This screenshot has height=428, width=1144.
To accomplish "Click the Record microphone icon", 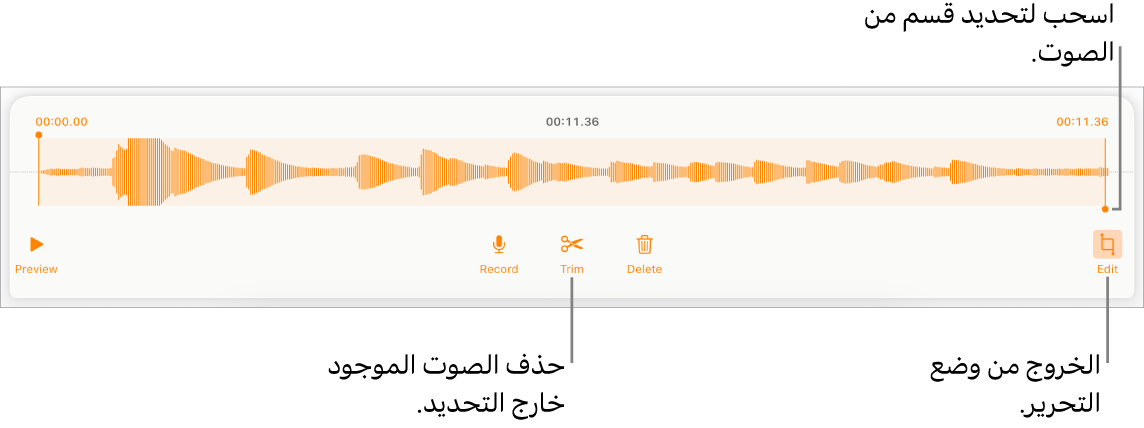I will [x=498, y=245].
